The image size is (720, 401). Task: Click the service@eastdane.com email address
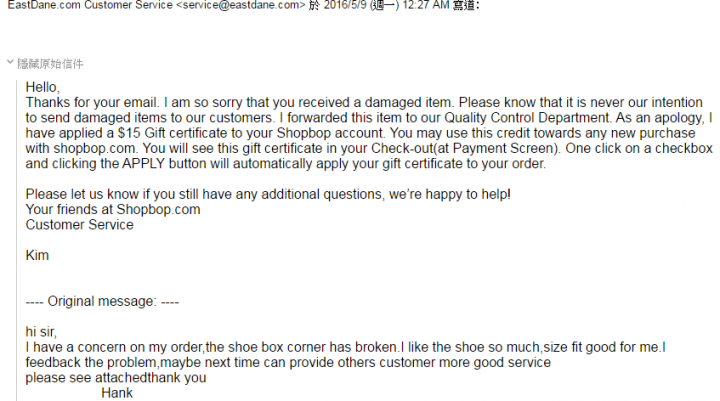241,6
